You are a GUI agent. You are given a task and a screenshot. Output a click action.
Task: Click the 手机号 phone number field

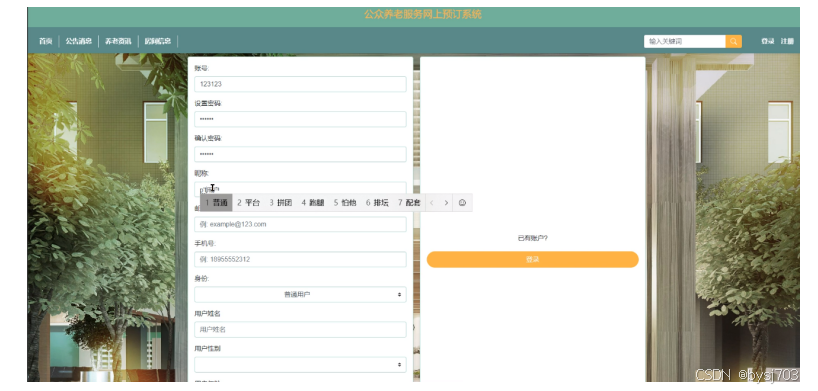(300, 259)
